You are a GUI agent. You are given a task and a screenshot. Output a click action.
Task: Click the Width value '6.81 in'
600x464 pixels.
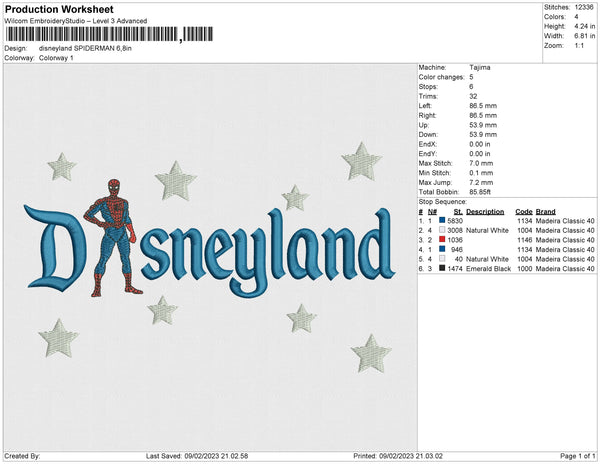(x=585, y=36)
